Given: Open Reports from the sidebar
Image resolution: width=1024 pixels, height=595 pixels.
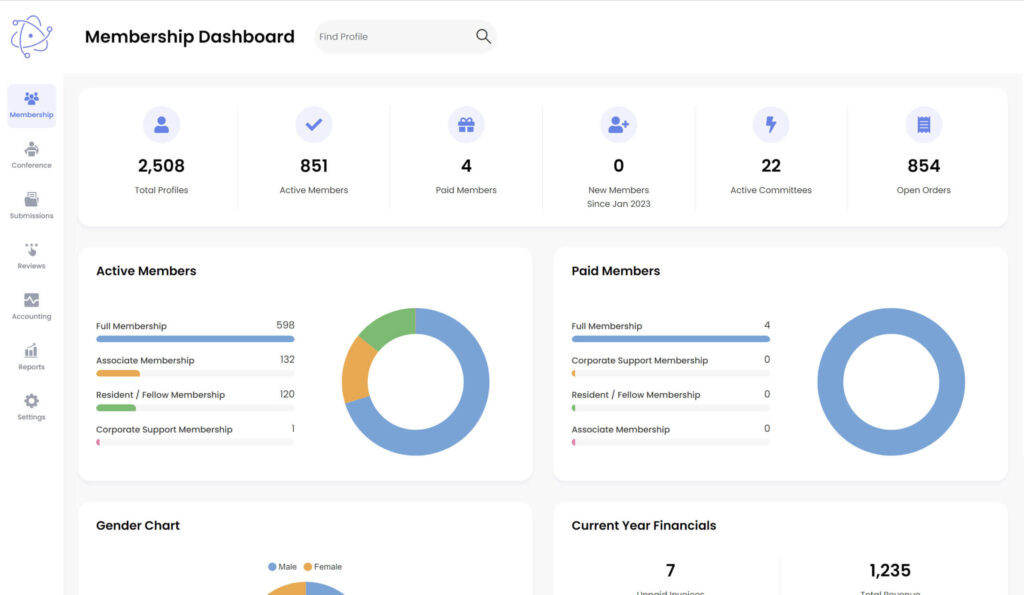Looking at the screenshot, I should 31,356.
